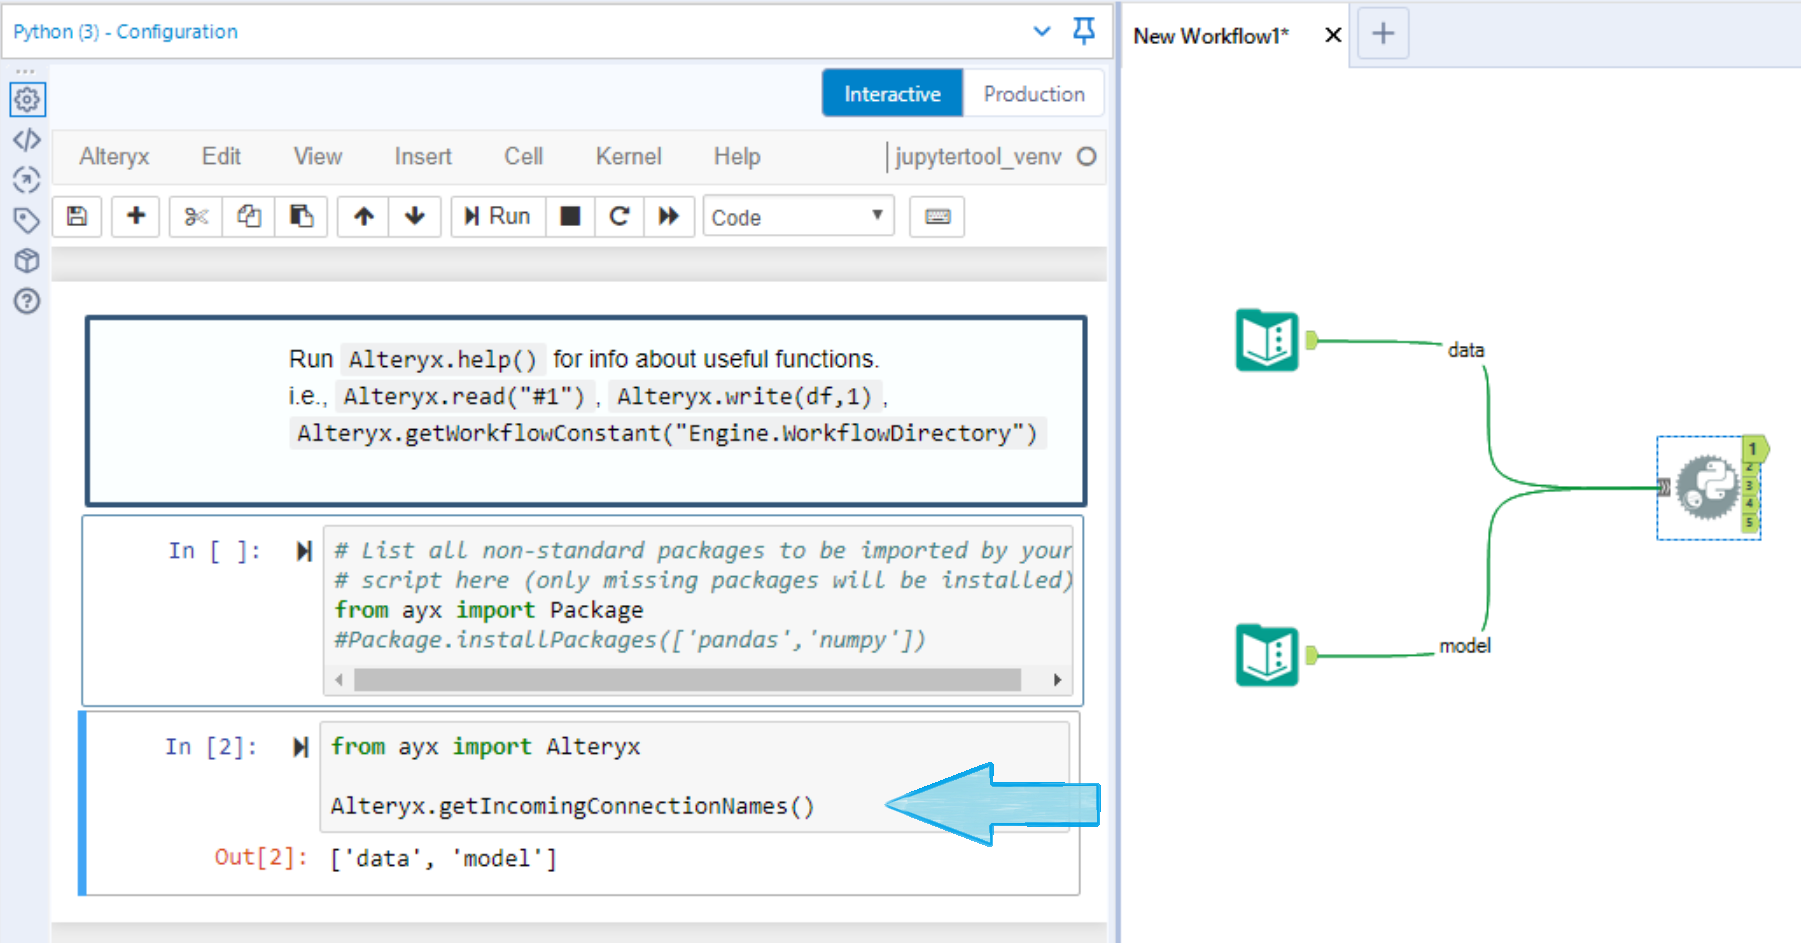Add a new workflow tab
1801x943 pixels.
coord(1383,34)
